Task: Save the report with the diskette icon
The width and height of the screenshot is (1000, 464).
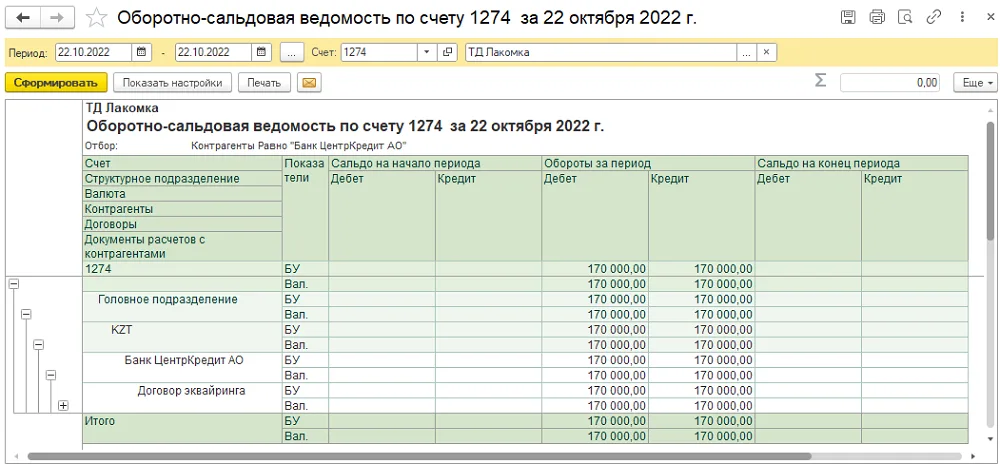Action: click(x=848, y=17)
